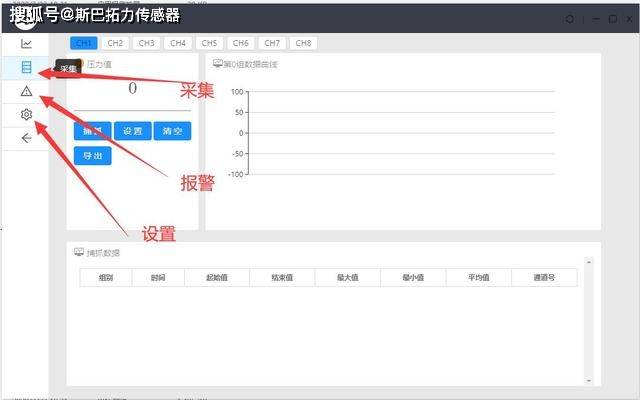Click the first blue capture button before 设置
The image size is (640, 400).
(x=93, y=131)
